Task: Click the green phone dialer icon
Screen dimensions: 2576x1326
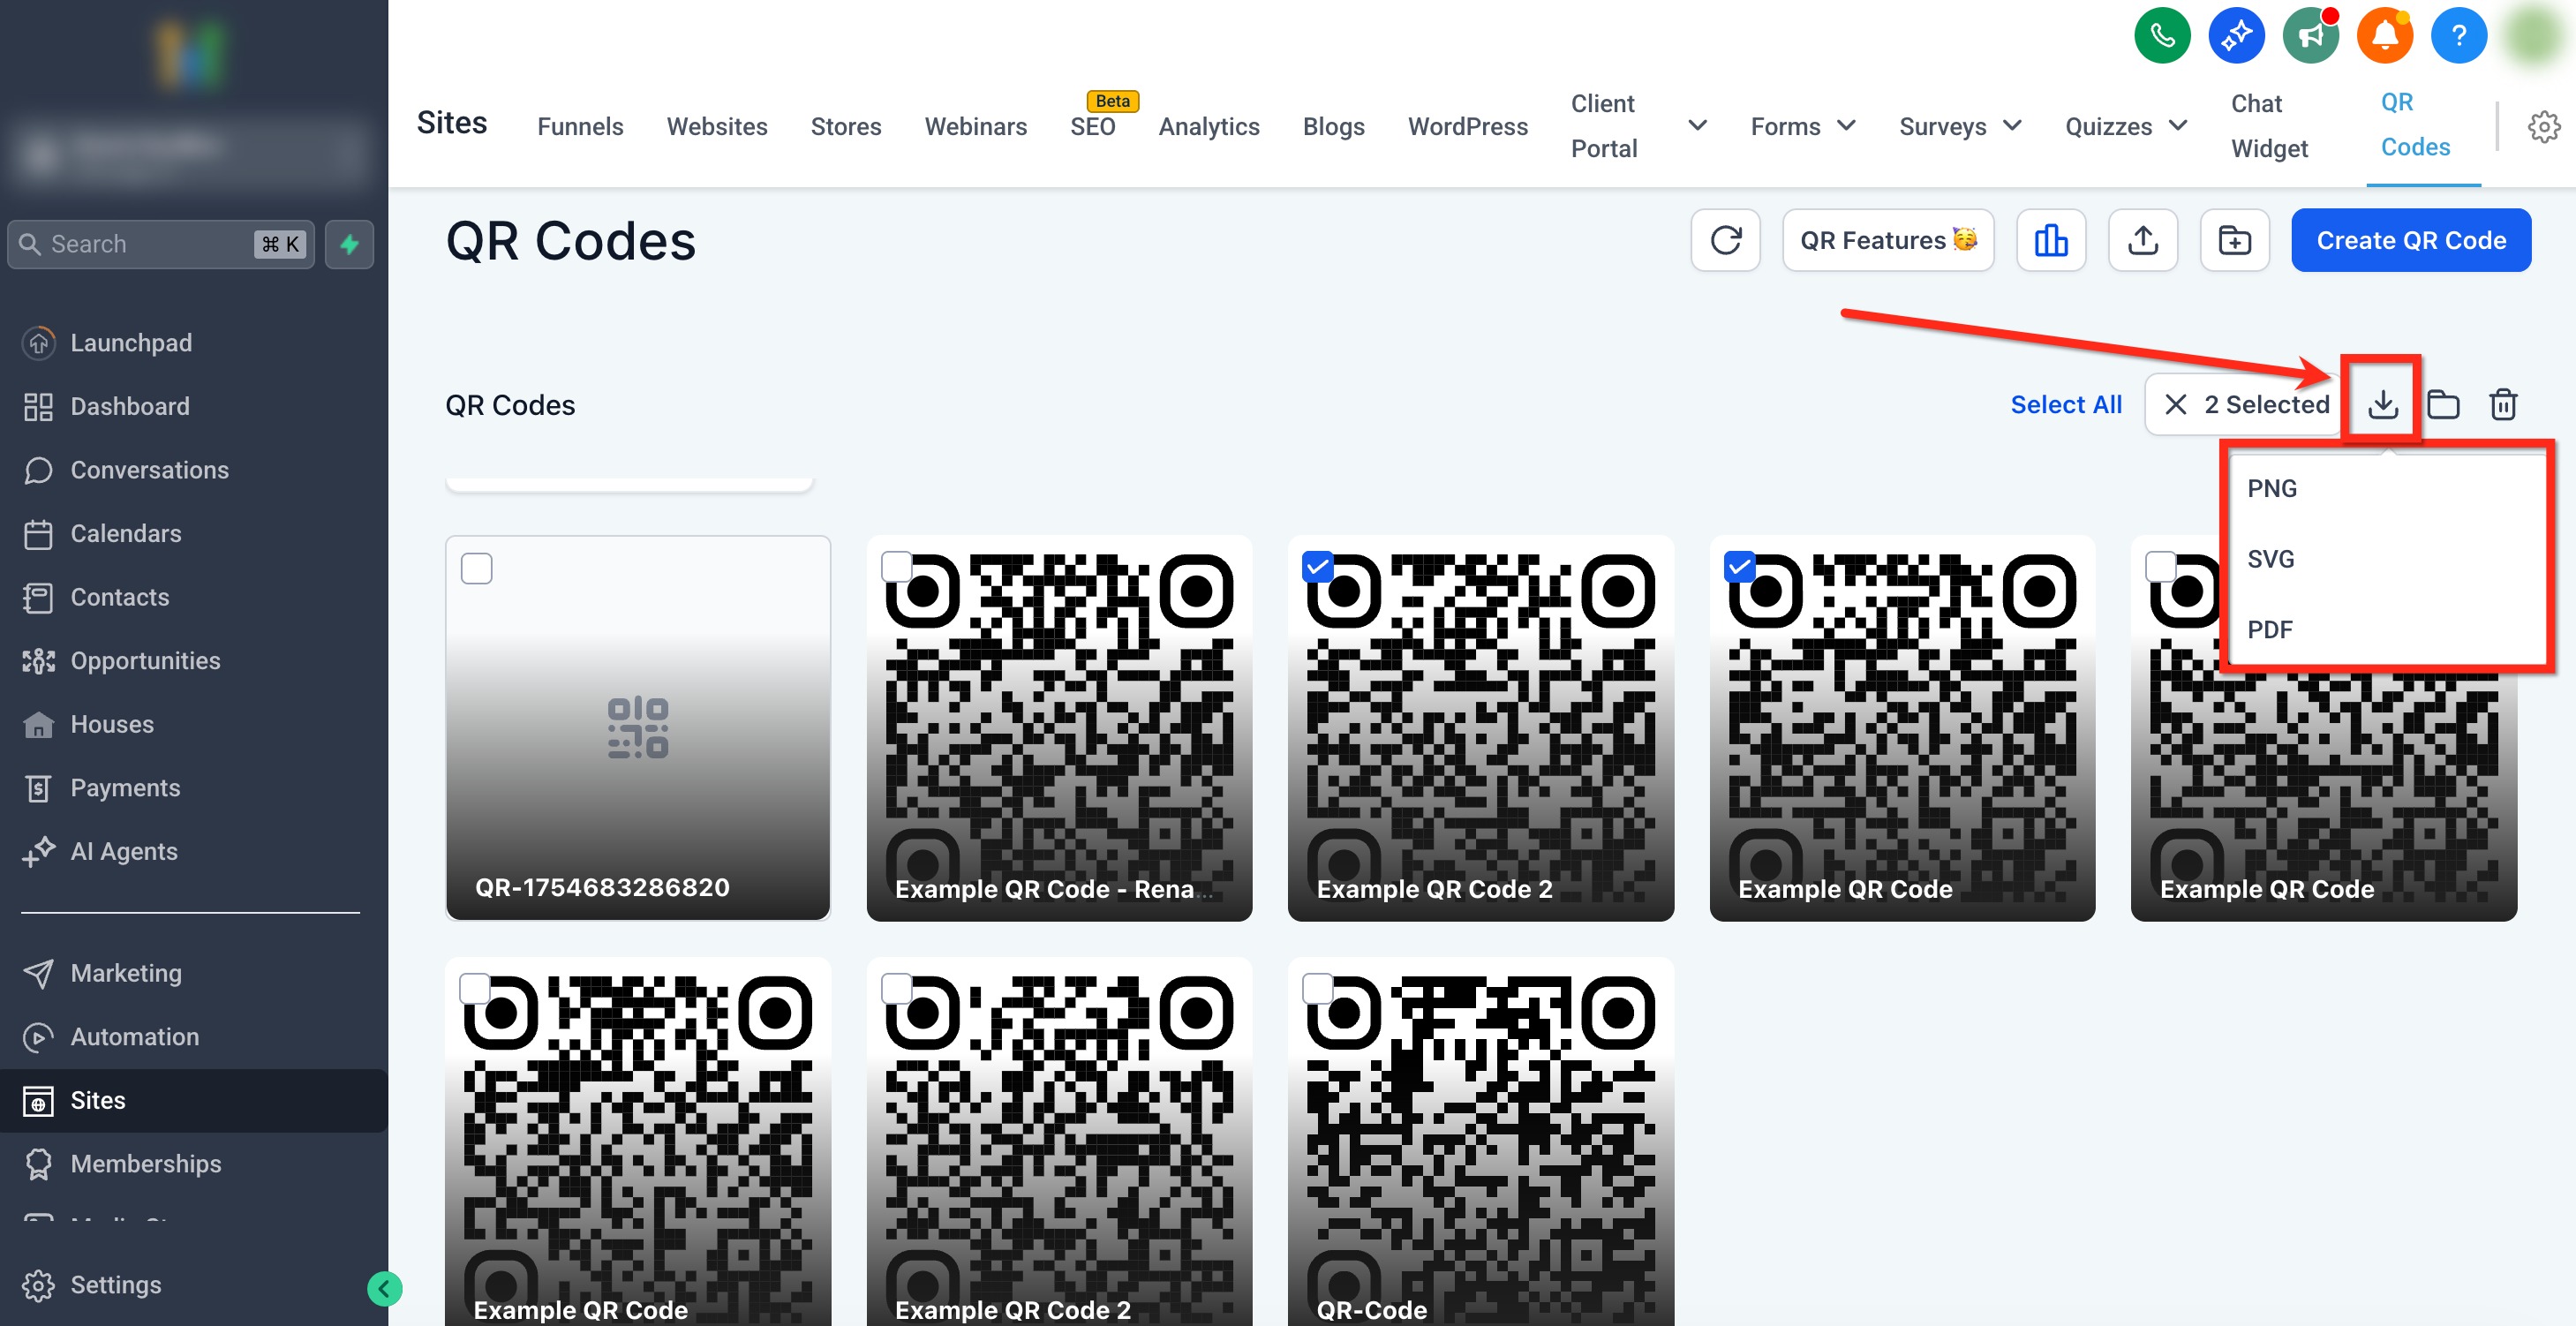Action: (x=2161, y=36)
